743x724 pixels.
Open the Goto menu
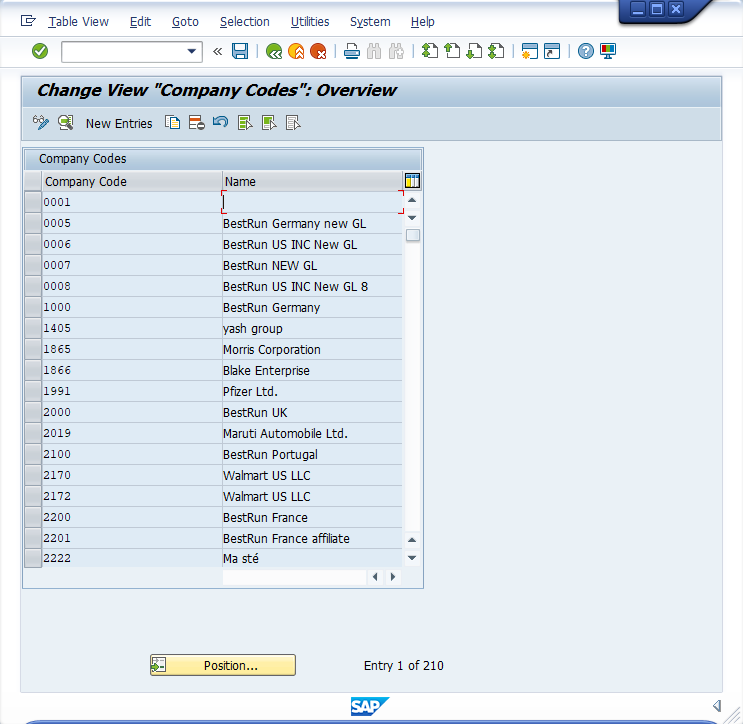[185, 21]
